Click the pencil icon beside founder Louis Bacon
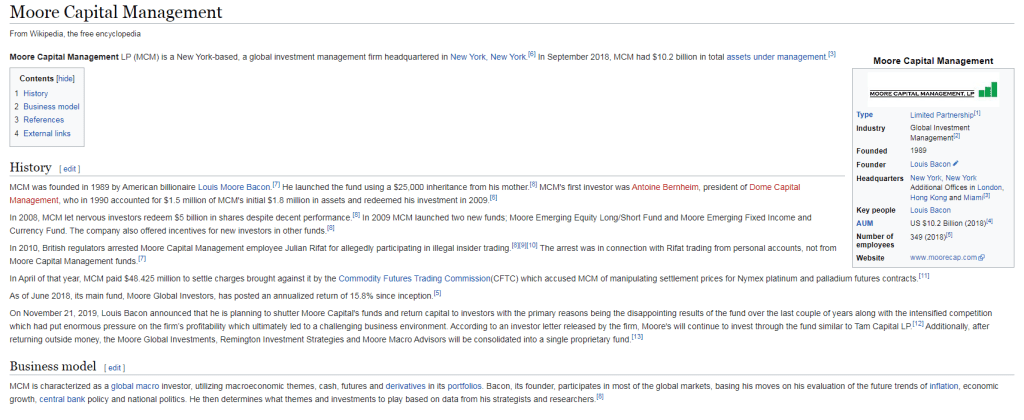The height and width of the screenshot is (420, 1024). tap(956, 163)
